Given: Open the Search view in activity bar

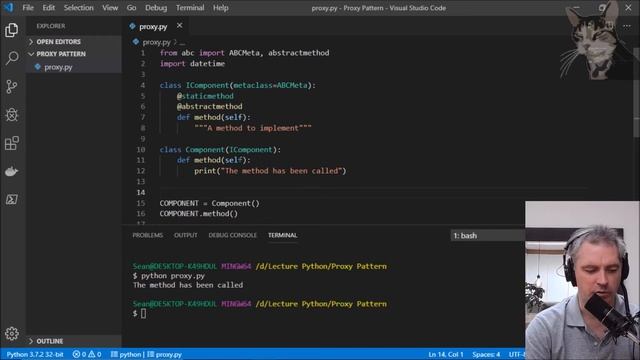Looking at the screenshot, I should (x=11, y=58).
